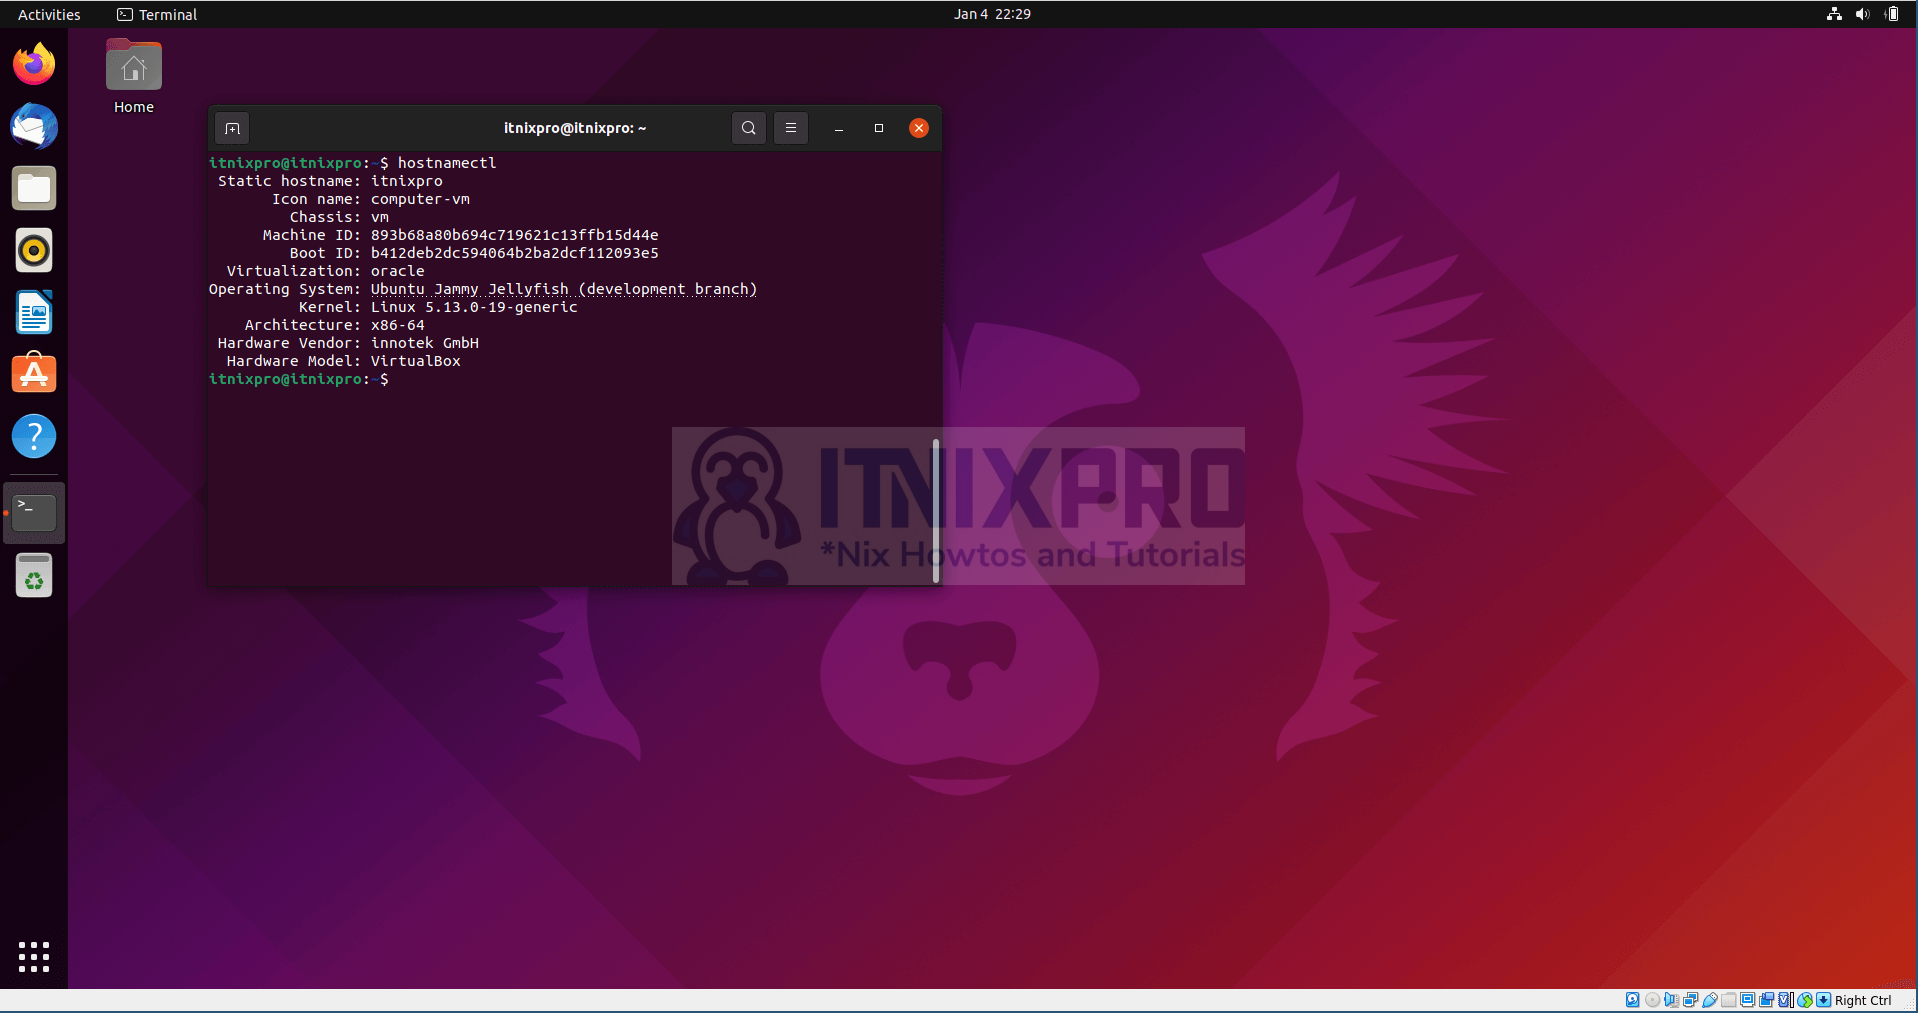Open a new terminal tab
This screenshot has height=1013, width=1918.
coord(231,128)
